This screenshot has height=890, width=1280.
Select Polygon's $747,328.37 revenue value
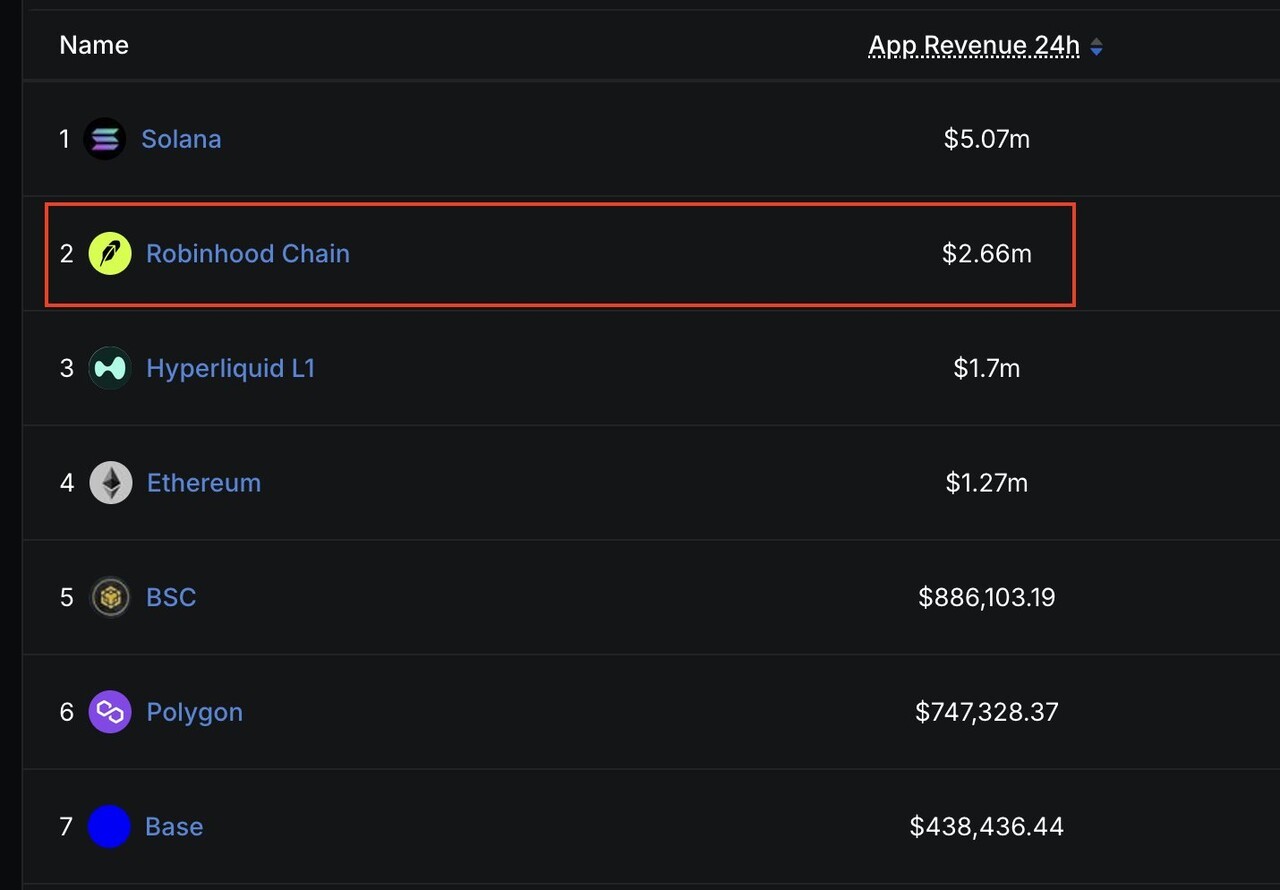pos(987,712)
